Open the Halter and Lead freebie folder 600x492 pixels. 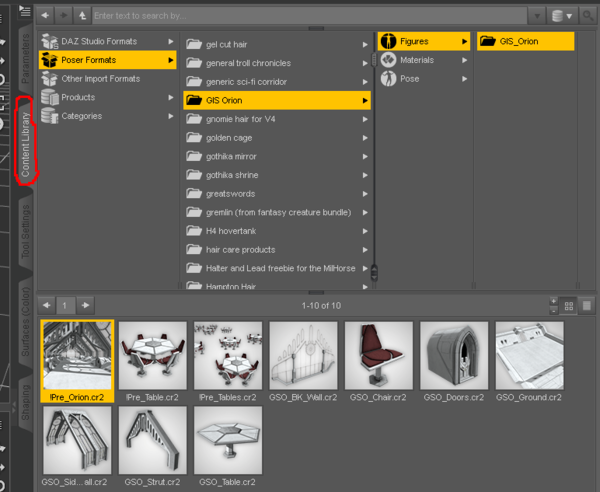pyautogui.click(x=277, y=268)
